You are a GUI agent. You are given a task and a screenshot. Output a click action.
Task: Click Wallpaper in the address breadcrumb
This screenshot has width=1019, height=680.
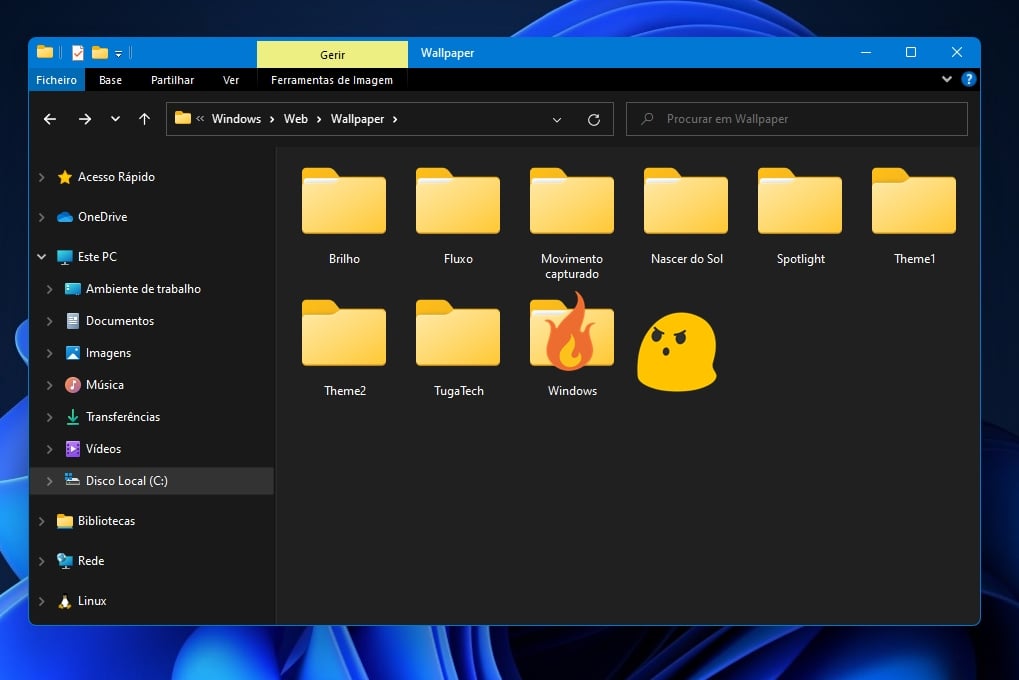coord(357,119)
